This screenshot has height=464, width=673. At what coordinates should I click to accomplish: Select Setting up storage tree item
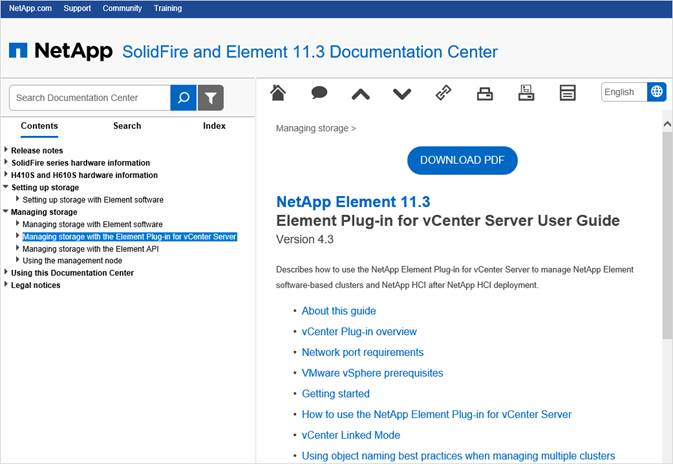point(45,188)
